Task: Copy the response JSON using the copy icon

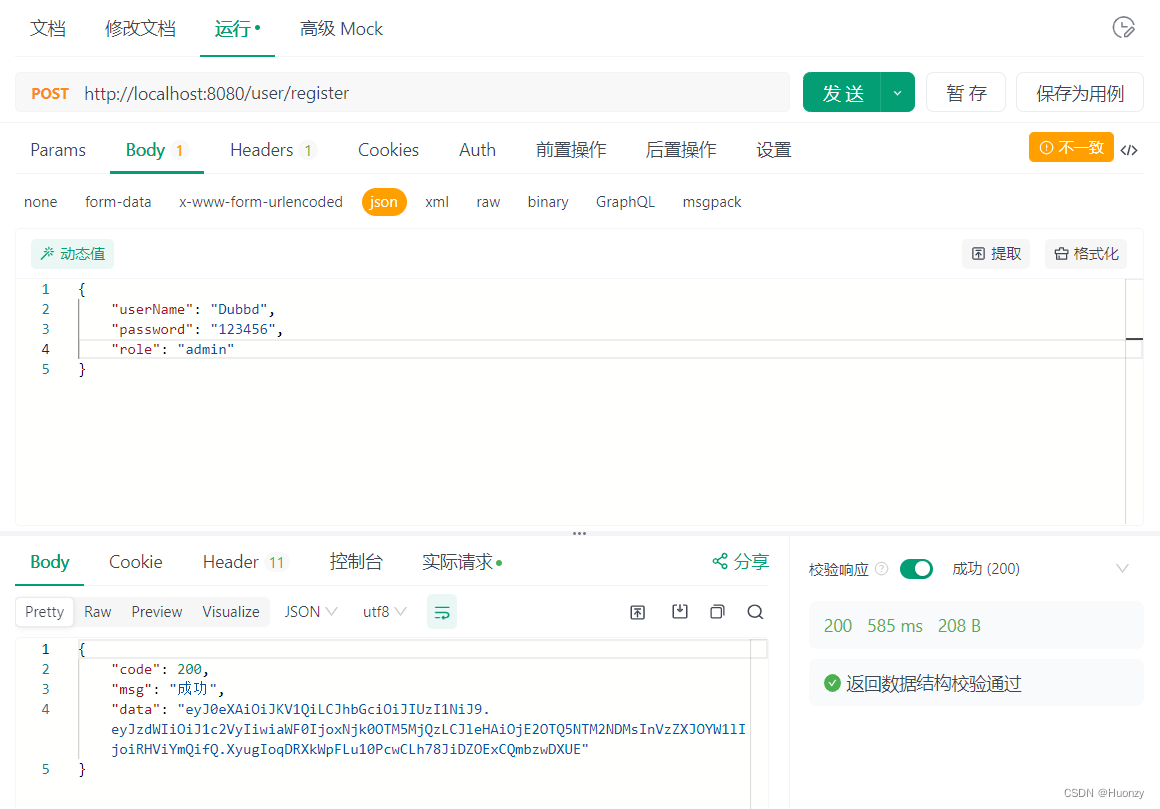Action: (x=717, y=611)
